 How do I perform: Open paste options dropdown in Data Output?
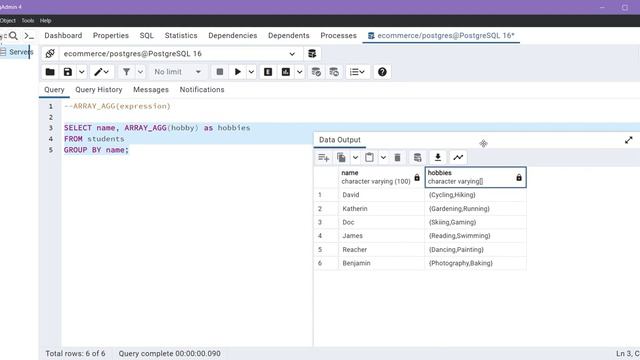[383, 158]
